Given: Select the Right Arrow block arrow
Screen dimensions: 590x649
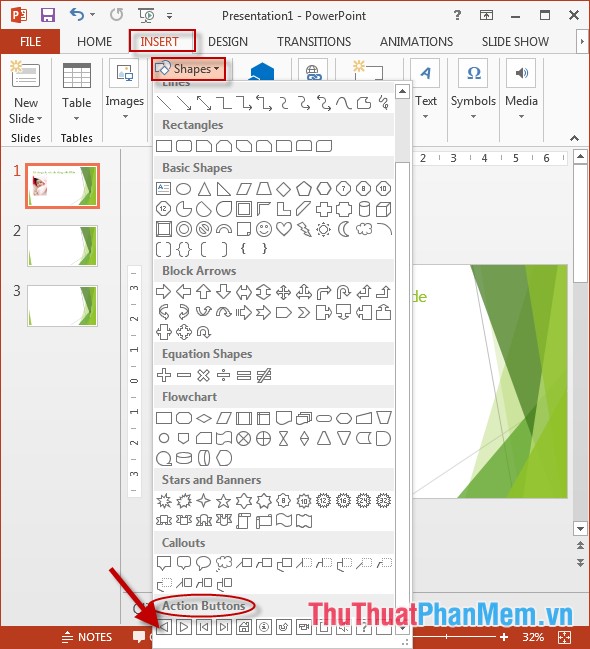Looking at the screenshot, I should (x=164, y=292).
